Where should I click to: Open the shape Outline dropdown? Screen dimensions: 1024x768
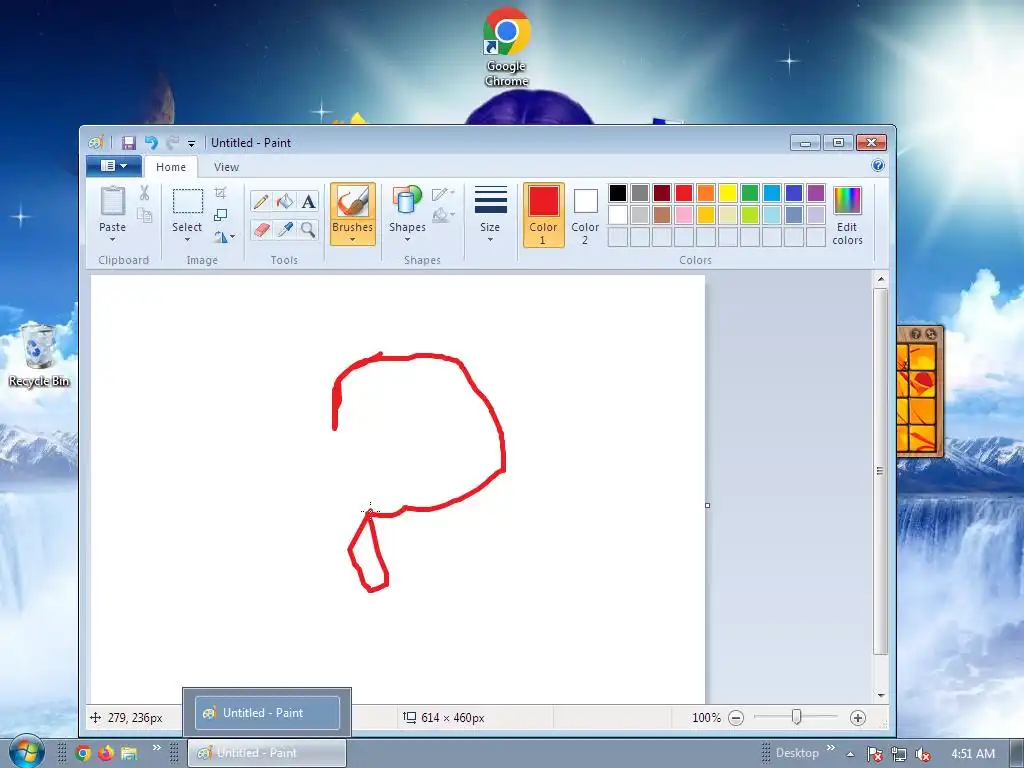click(x=443, y=193)
